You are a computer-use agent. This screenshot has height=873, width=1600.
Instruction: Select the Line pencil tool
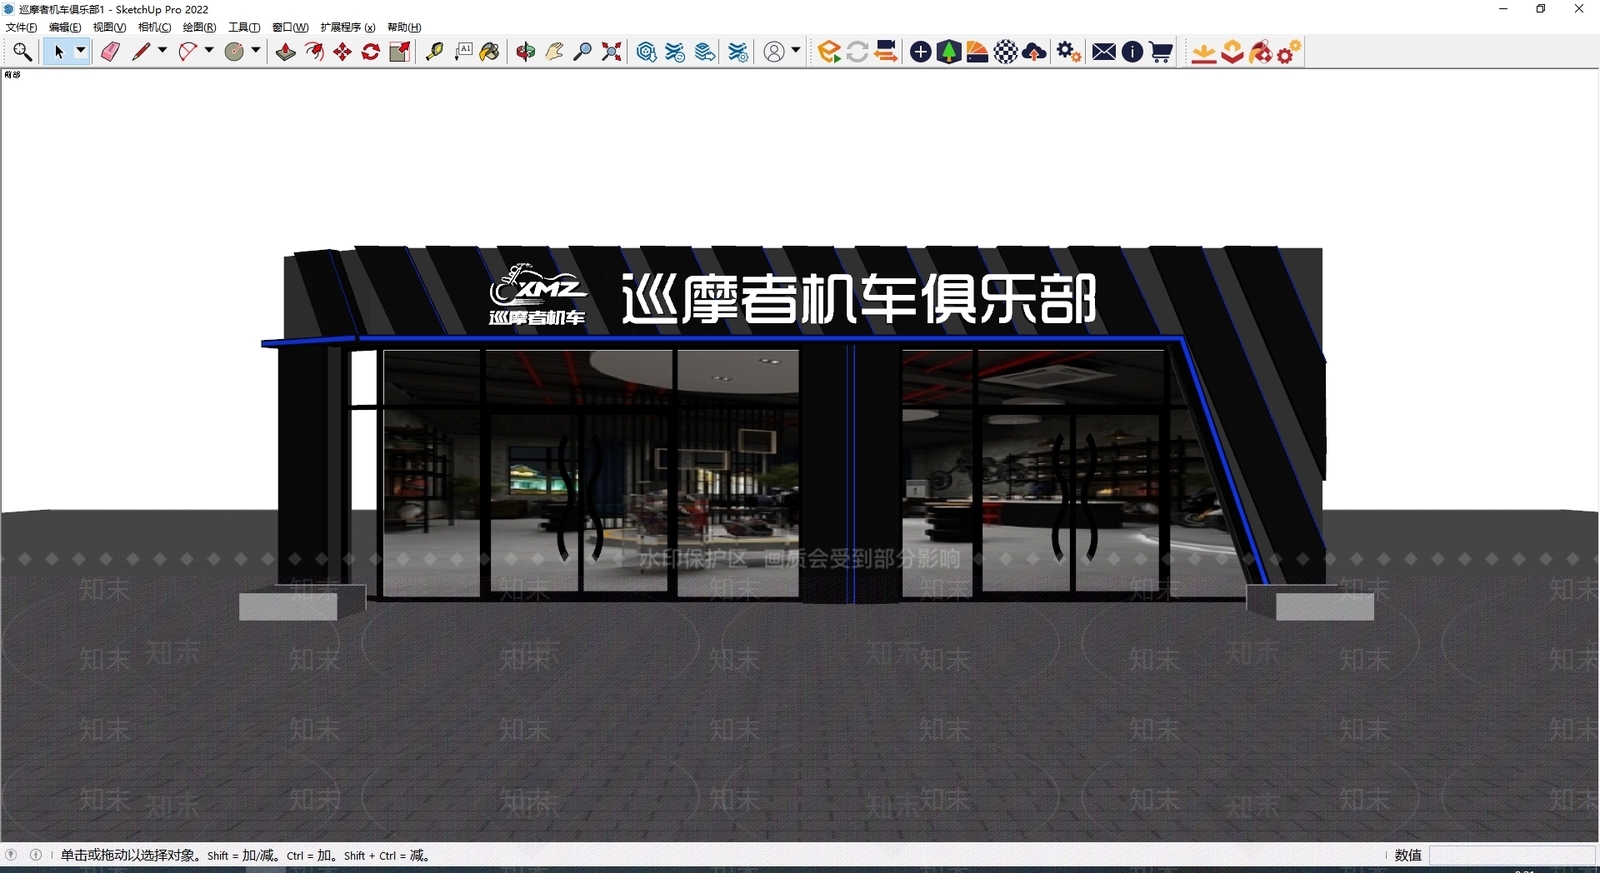pos(141,52)
